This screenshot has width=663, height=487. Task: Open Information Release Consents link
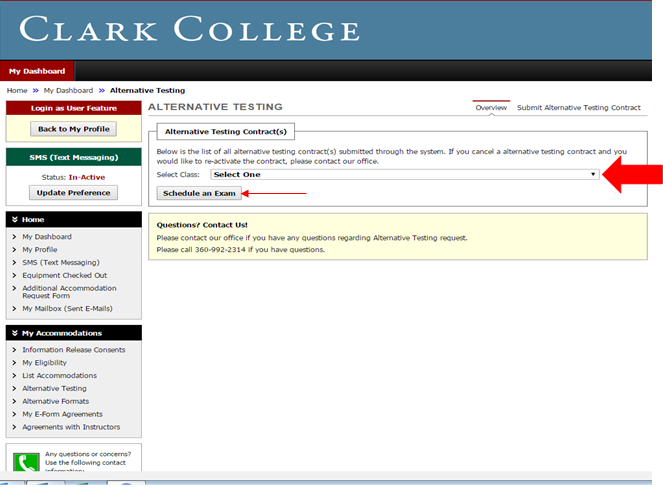click(74, 350)
